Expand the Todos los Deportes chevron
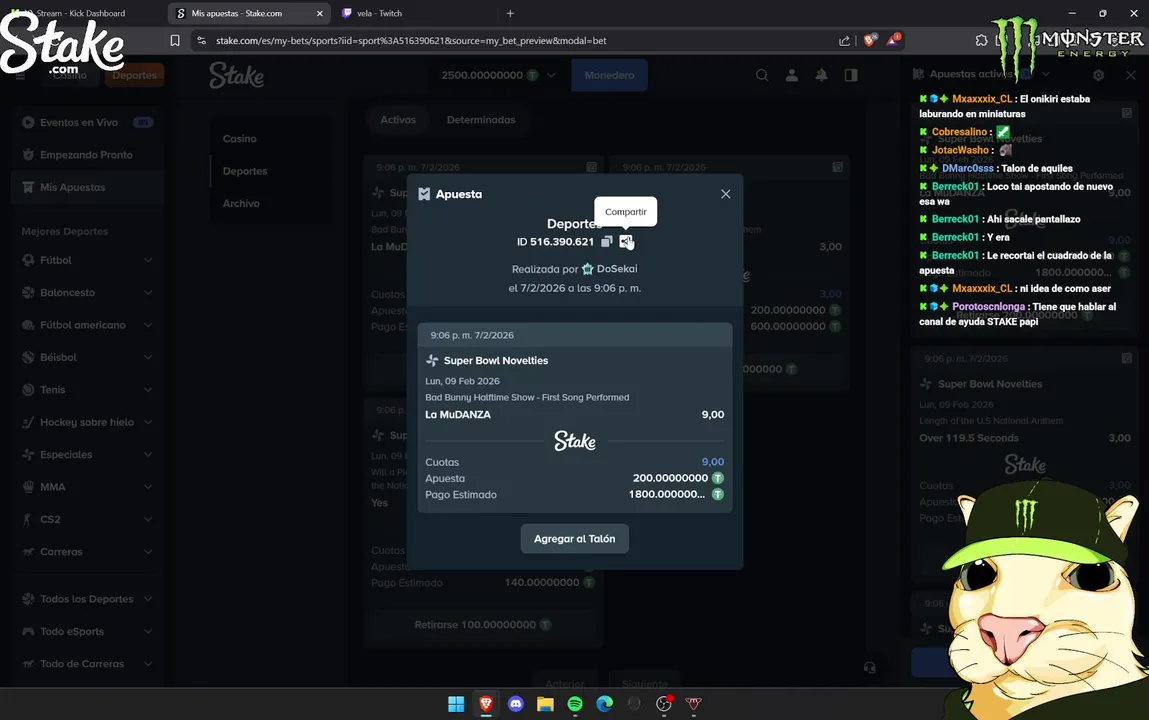1149x720 pixels. tap(148, 599)
